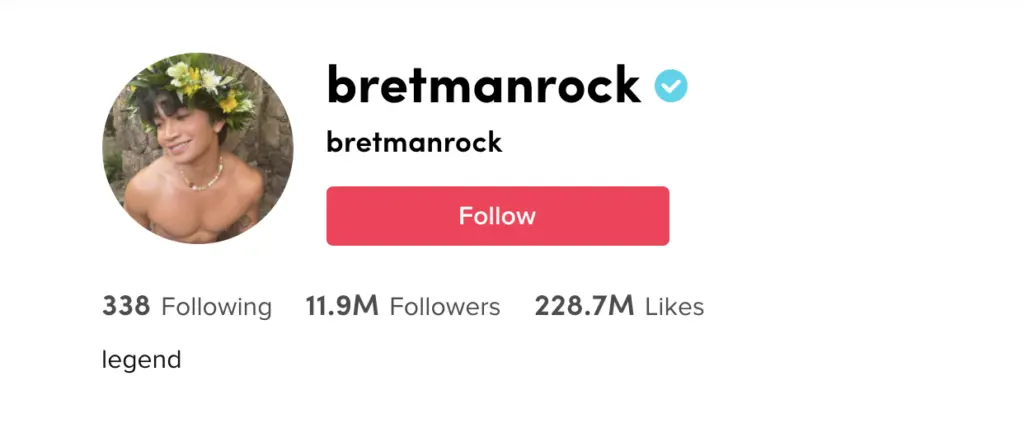Viewport: 1024px width, 442px height.
Task: Click the 'legend' bio text
Action: pyautogui.click(x=141, y=360)
